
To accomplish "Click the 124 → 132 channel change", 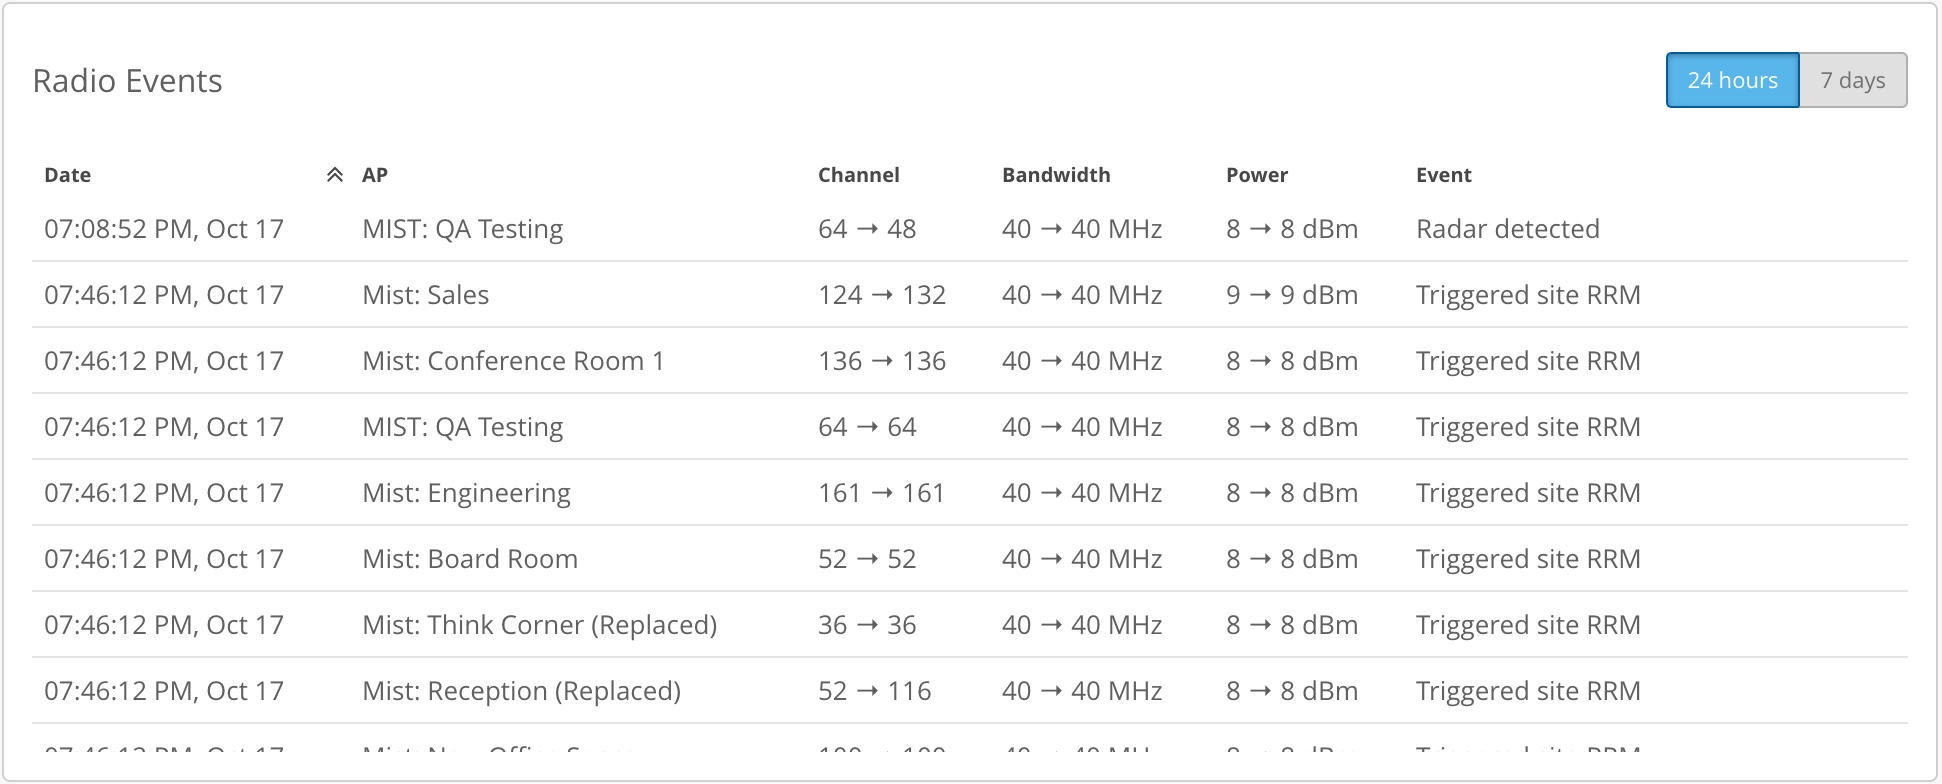I will tap(881, 295).
